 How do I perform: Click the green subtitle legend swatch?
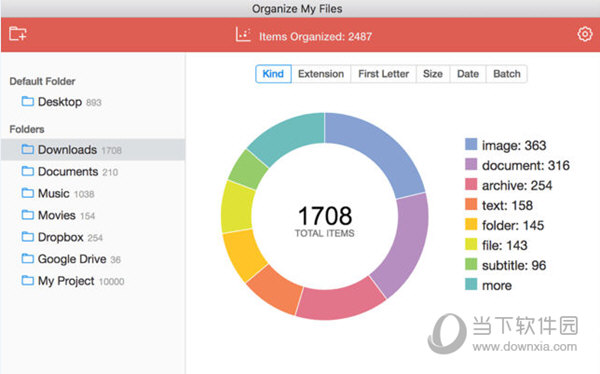471,265
